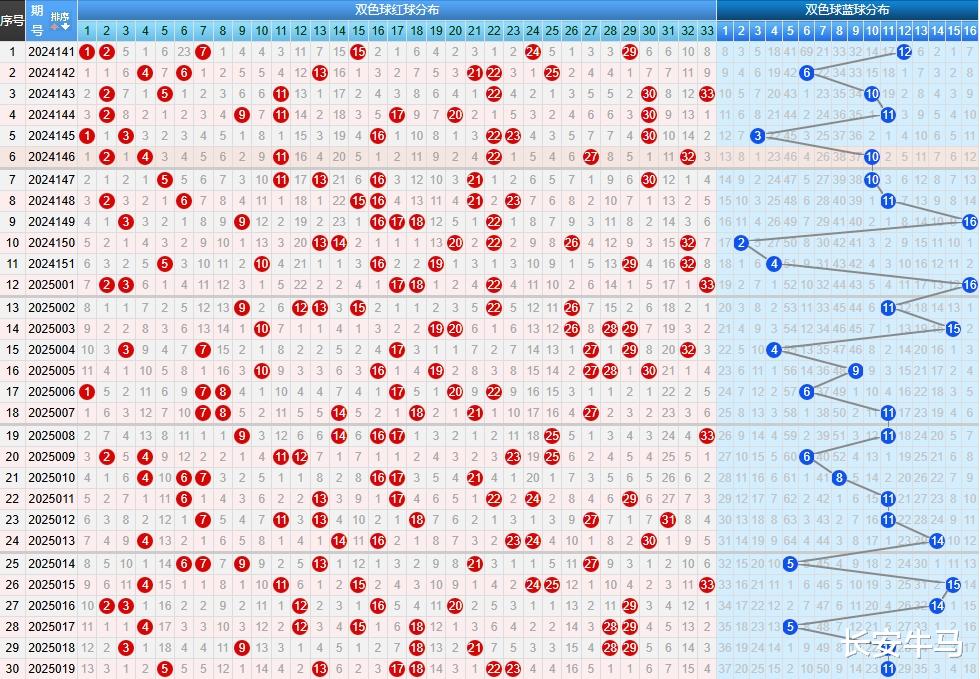Select red-ball column header 17
Image resolution: width=980 pixels, height=679 pixels.
coord(398,31)
